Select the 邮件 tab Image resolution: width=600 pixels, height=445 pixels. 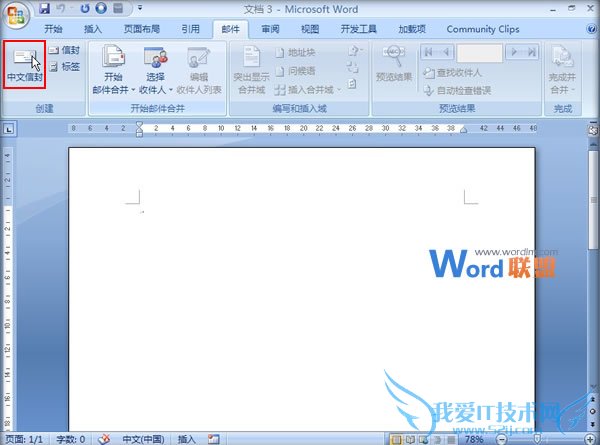coord(230,29)
